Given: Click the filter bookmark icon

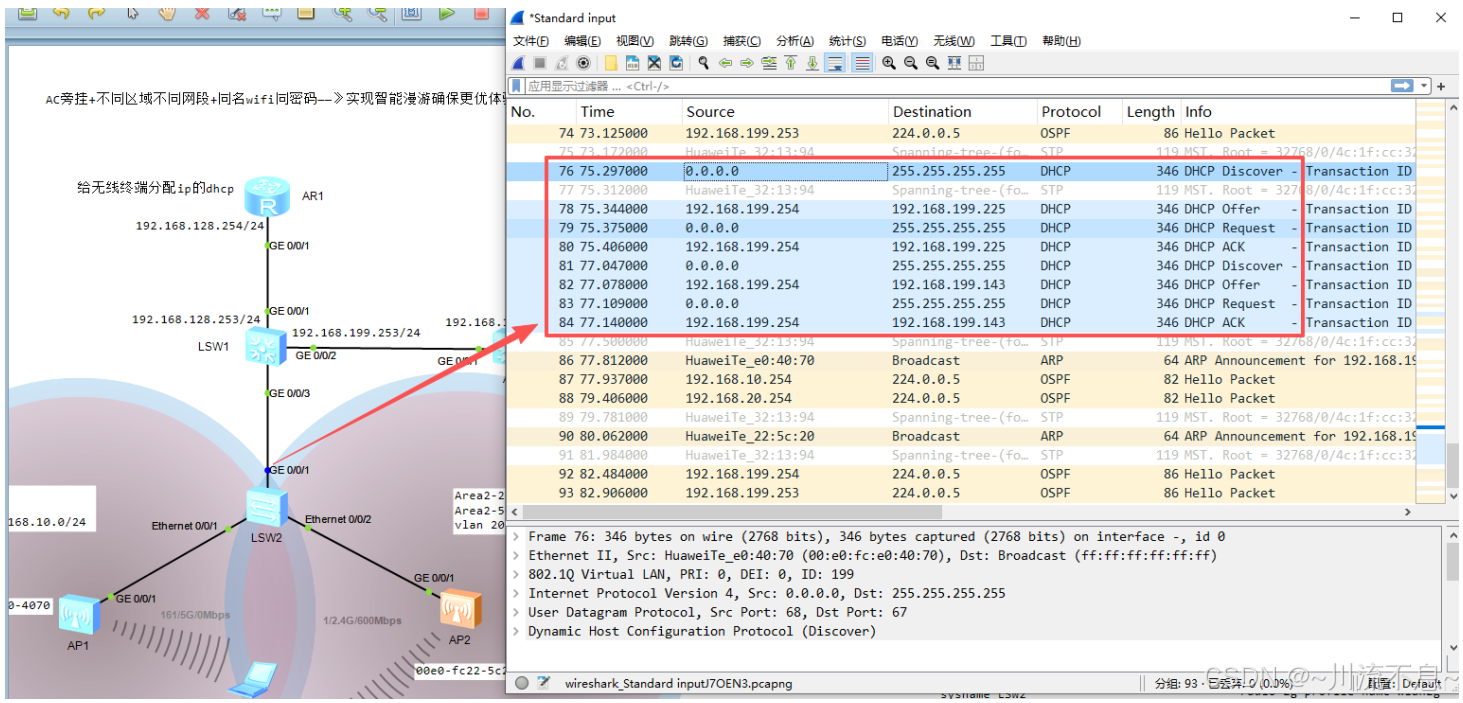Looking at the screenshot, I should (x=517, y=86).
